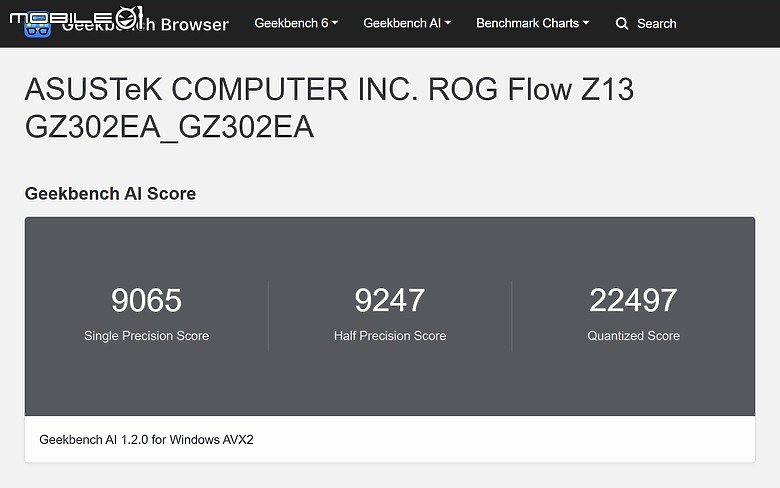Click the Geekbench Browser logo icon
Image resolution: width=780 pixels, height=488 pixels.
click(37, 25)
